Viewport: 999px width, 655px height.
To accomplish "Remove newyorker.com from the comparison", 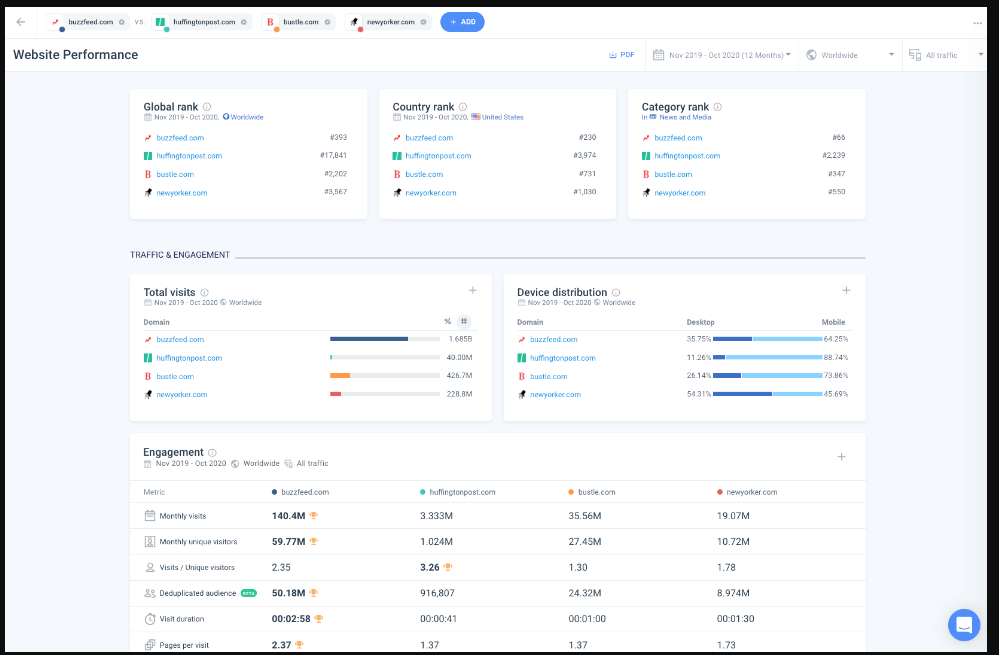I will pyautogui.click(x=424, y=21).
